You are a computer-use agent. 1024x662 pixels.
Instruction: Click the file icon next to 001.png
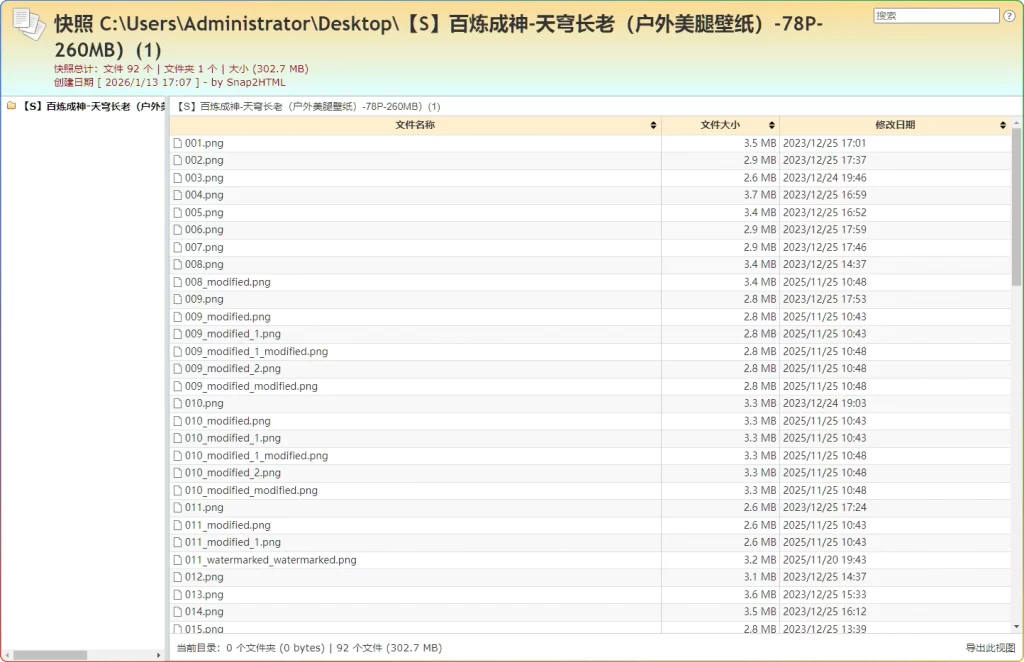click(177, 142)
